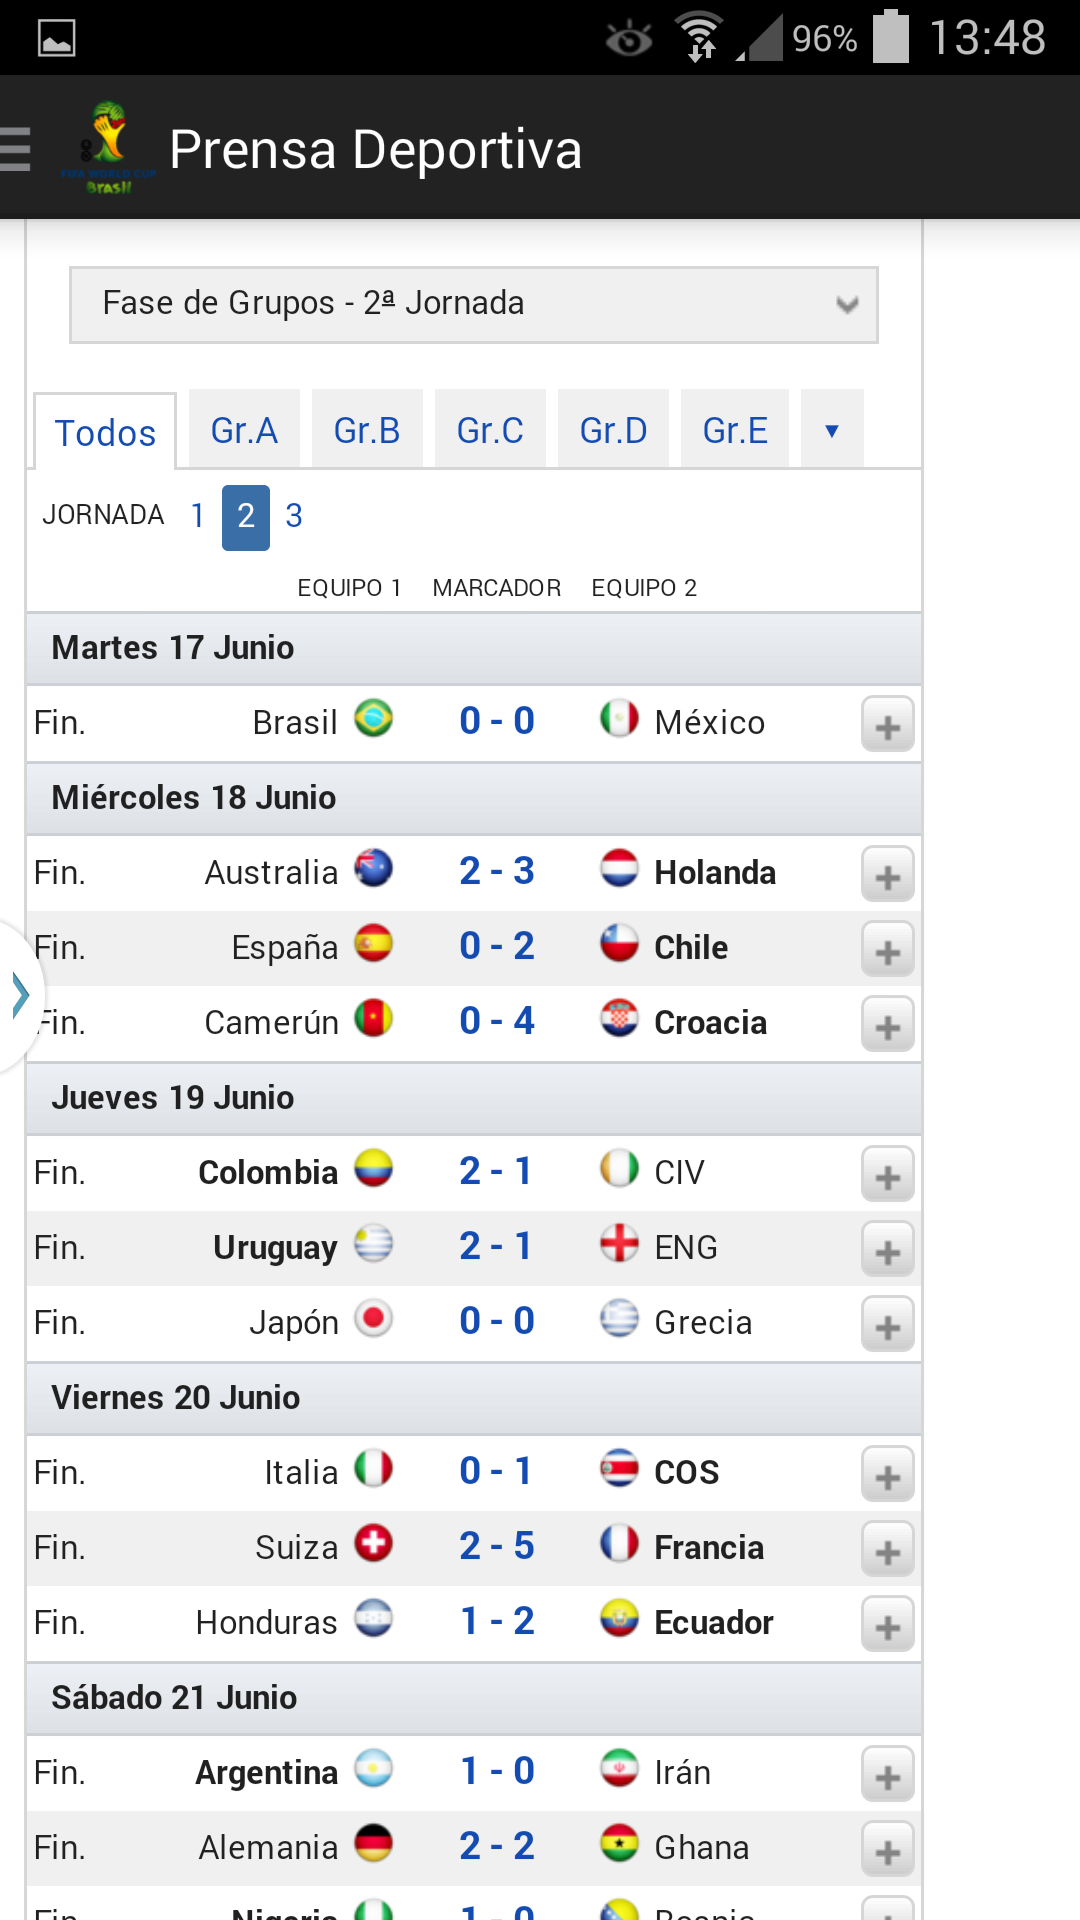Click the Alemania flag icon

(x=374, y=1844)
